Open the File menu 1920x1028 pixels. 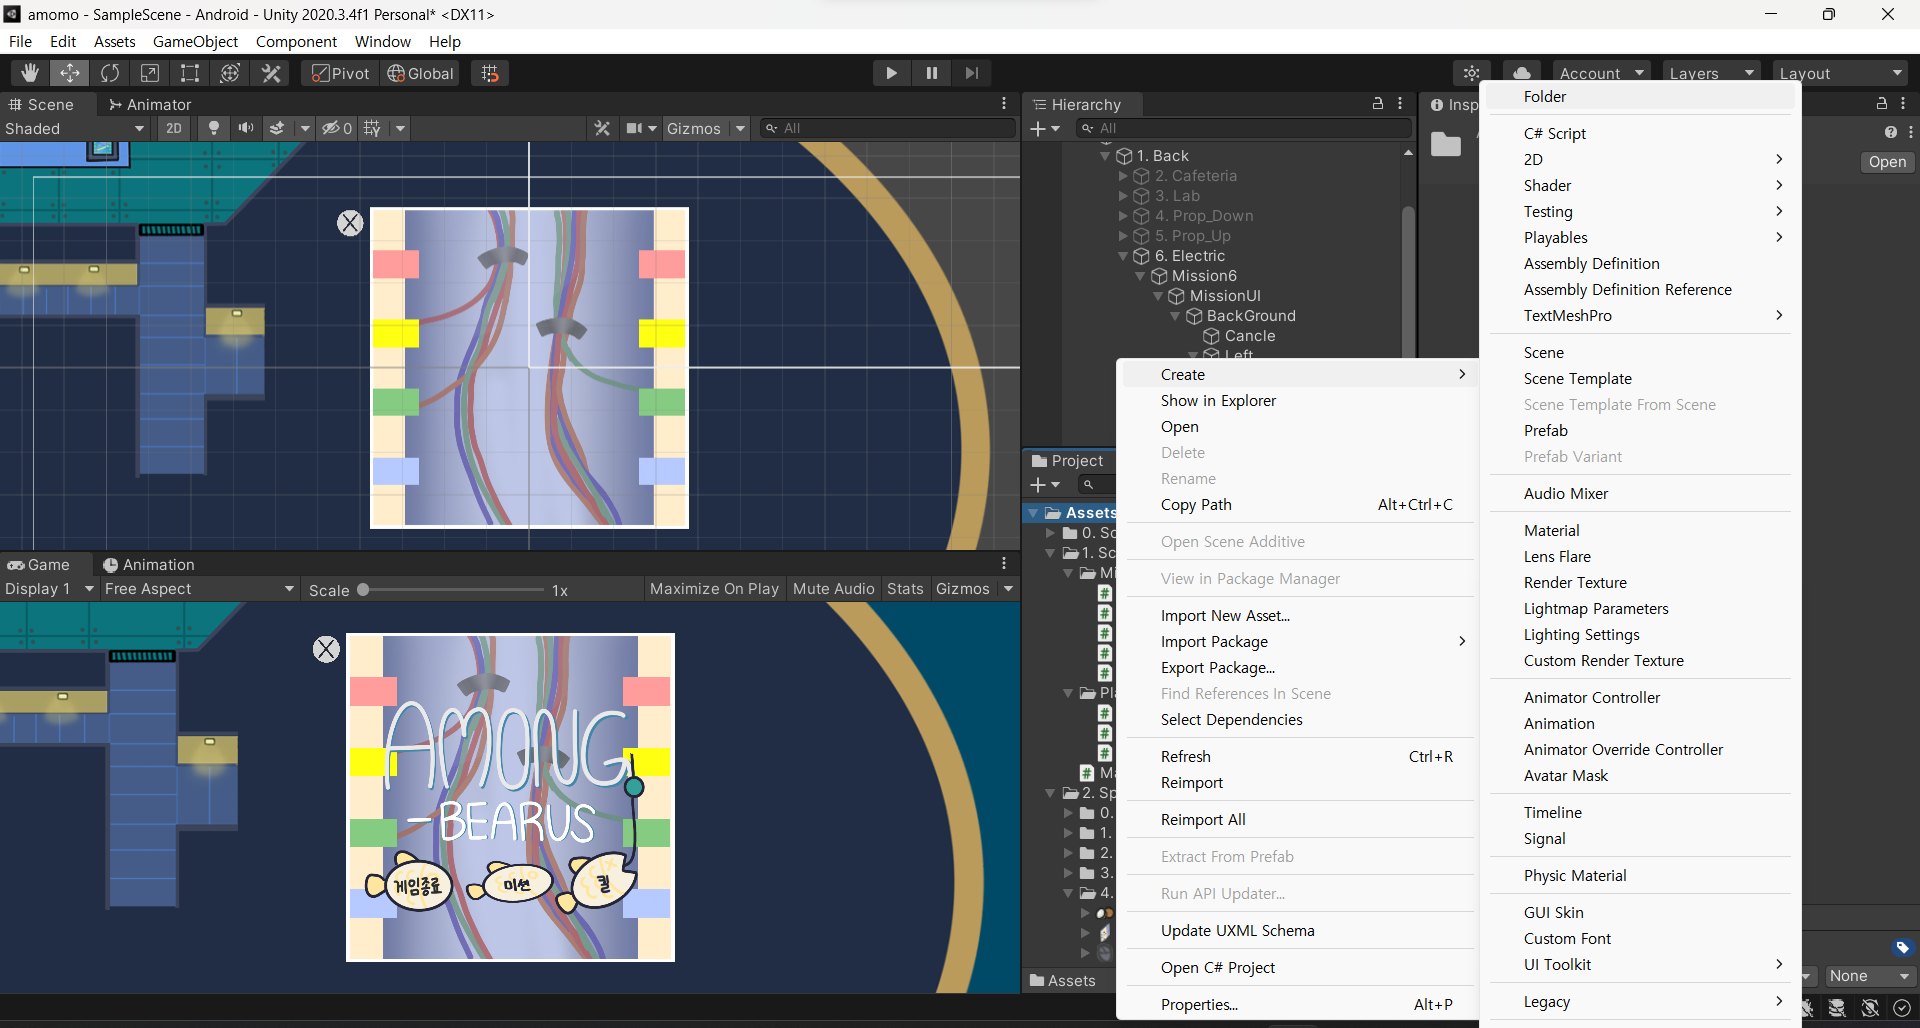(20, 41)
